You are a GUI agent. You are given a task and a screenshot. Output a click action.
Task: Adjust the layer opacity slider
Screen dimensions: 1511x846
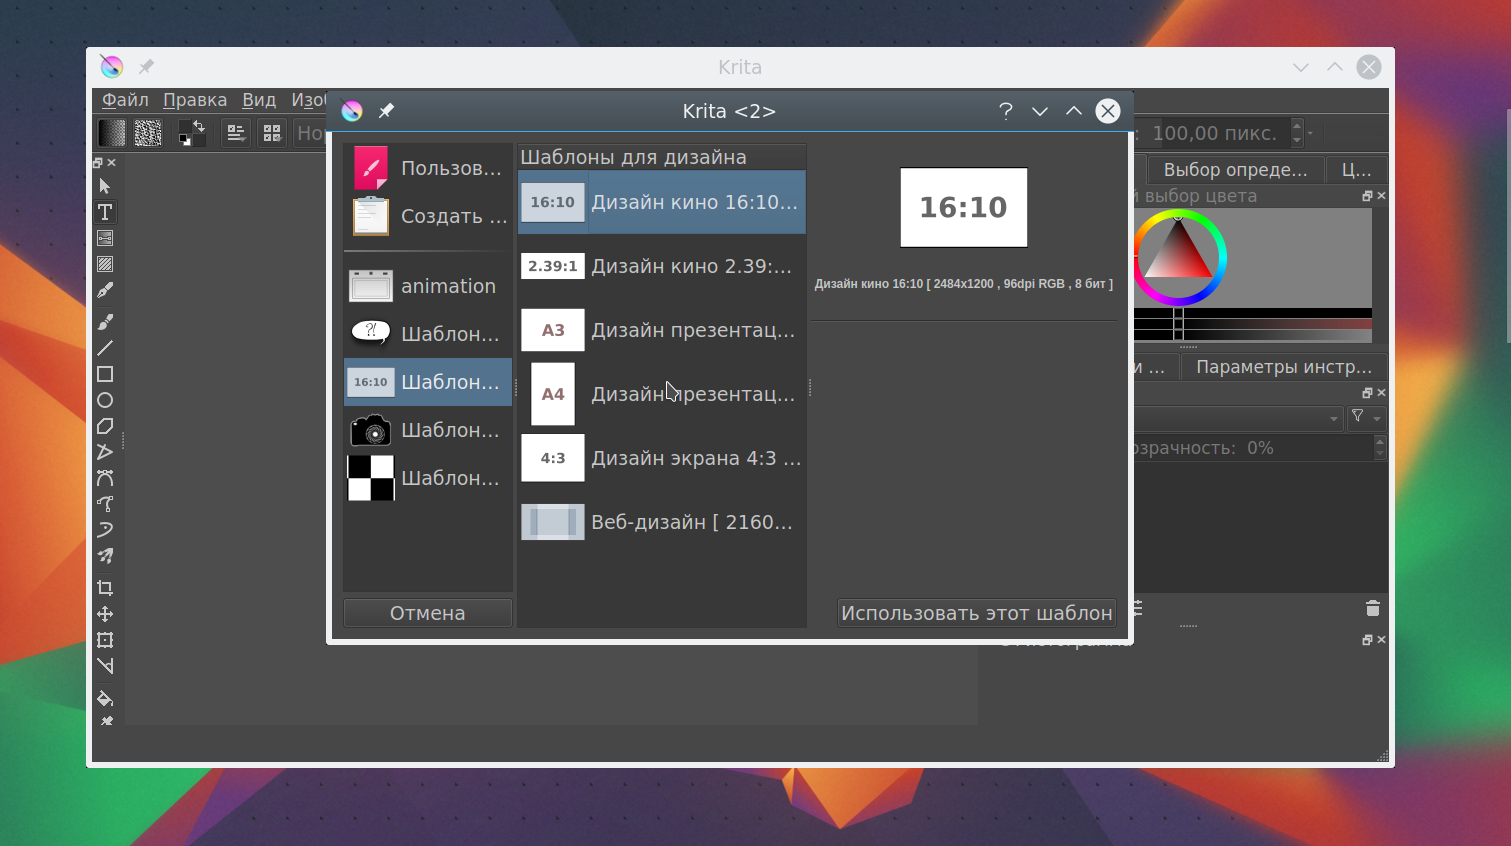1252,448
